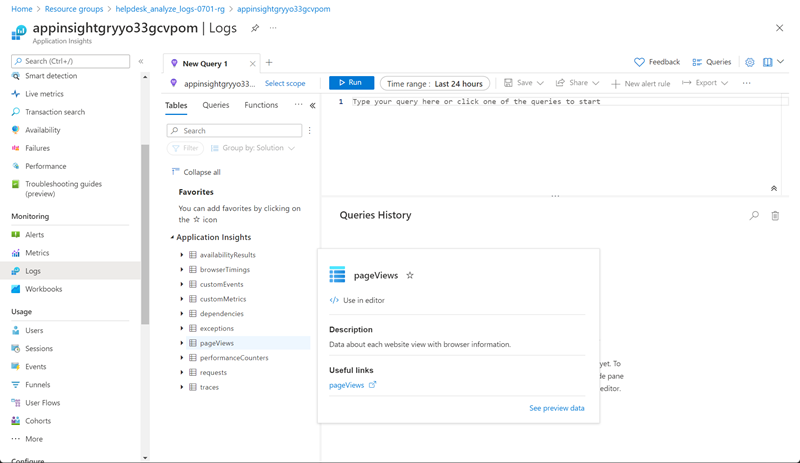Open the Save dropdown
800x463 pixels.
click(x=524, y=83)
